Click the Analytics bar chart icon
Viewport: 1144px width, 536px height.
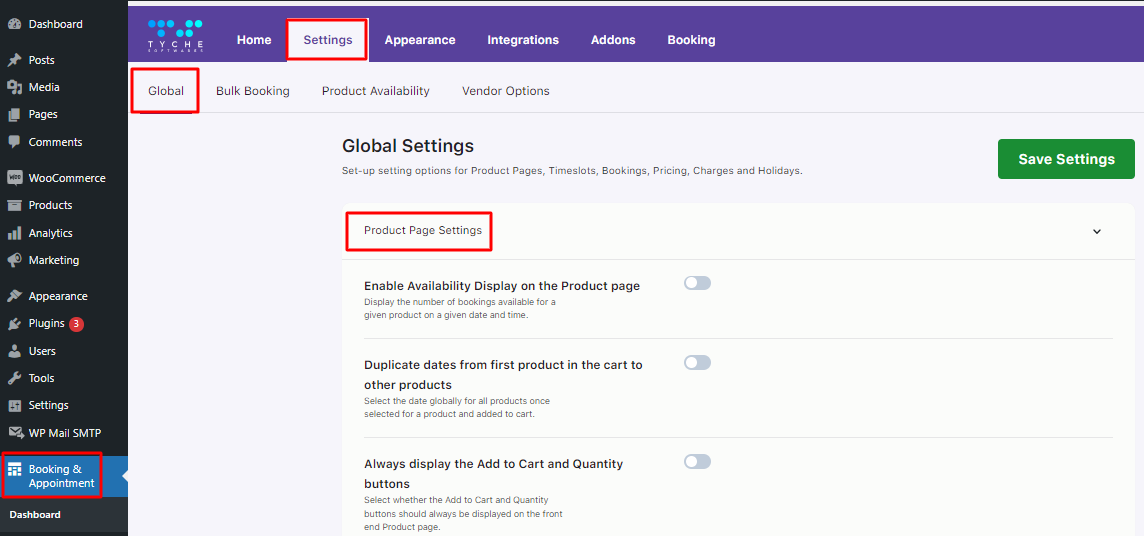pos(14,233)
